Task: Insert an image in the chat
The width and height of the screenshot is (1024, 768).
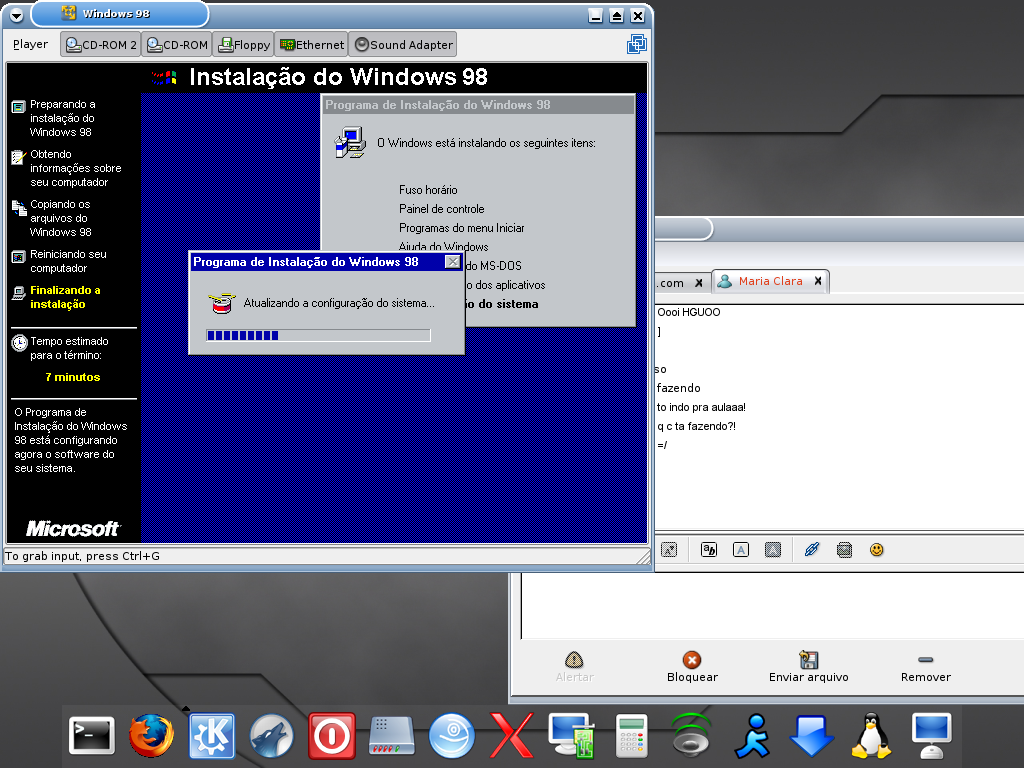Action: click(844, 550)
